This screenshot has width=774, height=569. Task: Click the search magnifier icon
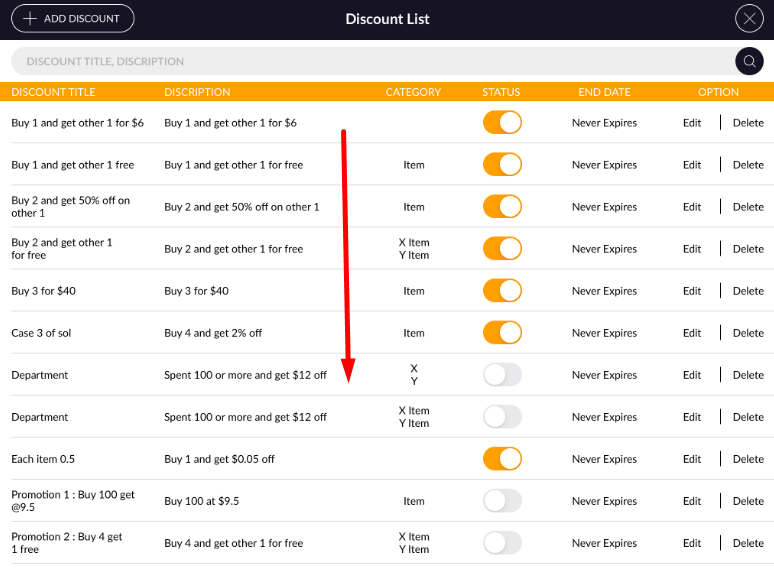(x=749, y=61)
